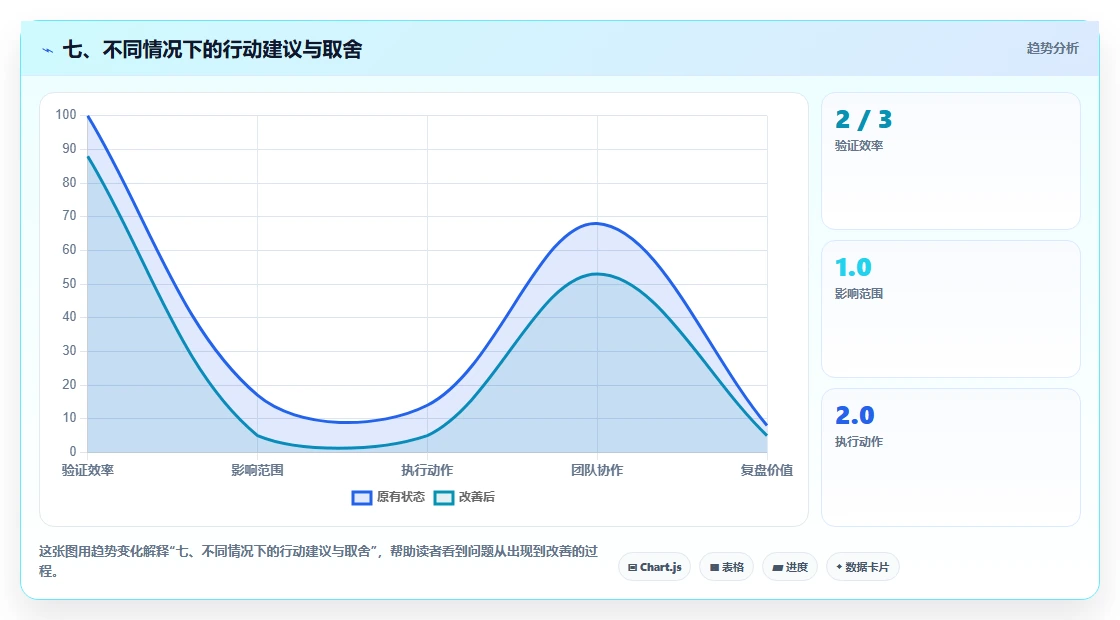The width and height of the screenshot is (1120, 620).
Task: Click the 复盘价值 x-axis label
Action: point(766,470)
